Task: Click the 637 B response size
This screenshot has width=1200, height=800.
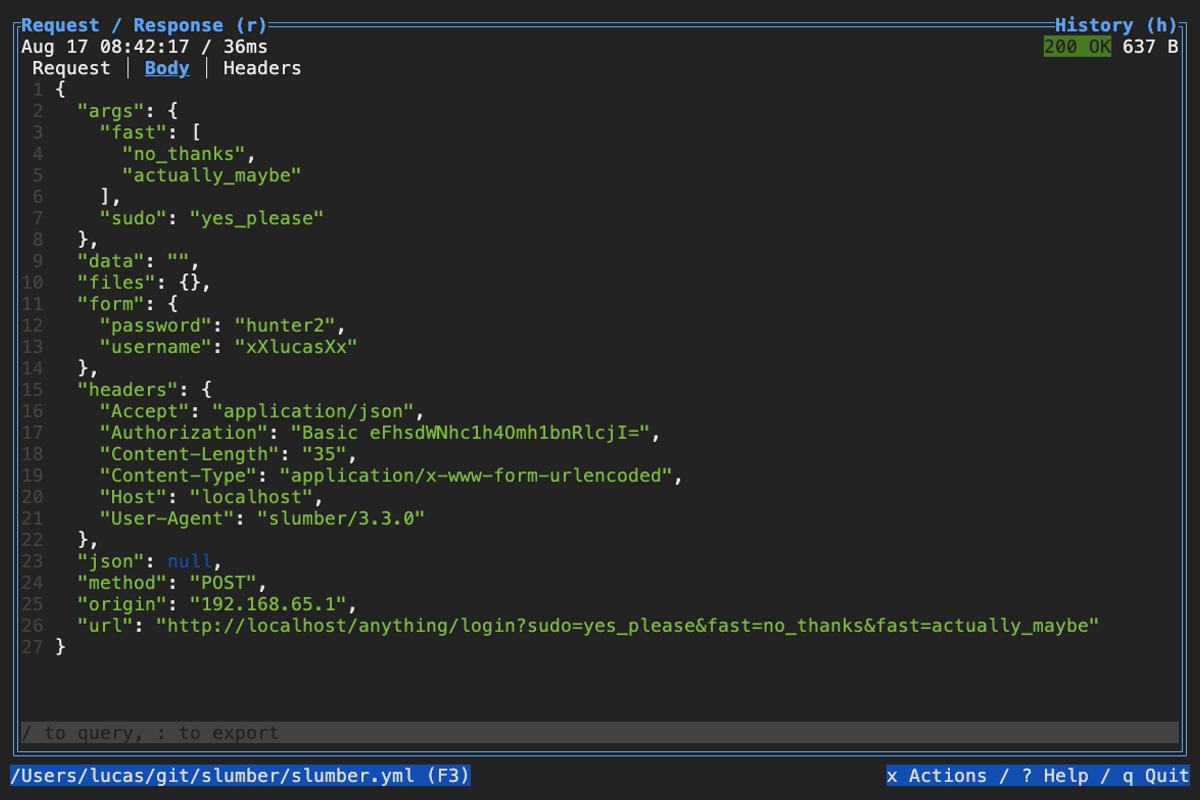Action: tap(1150, 46)
